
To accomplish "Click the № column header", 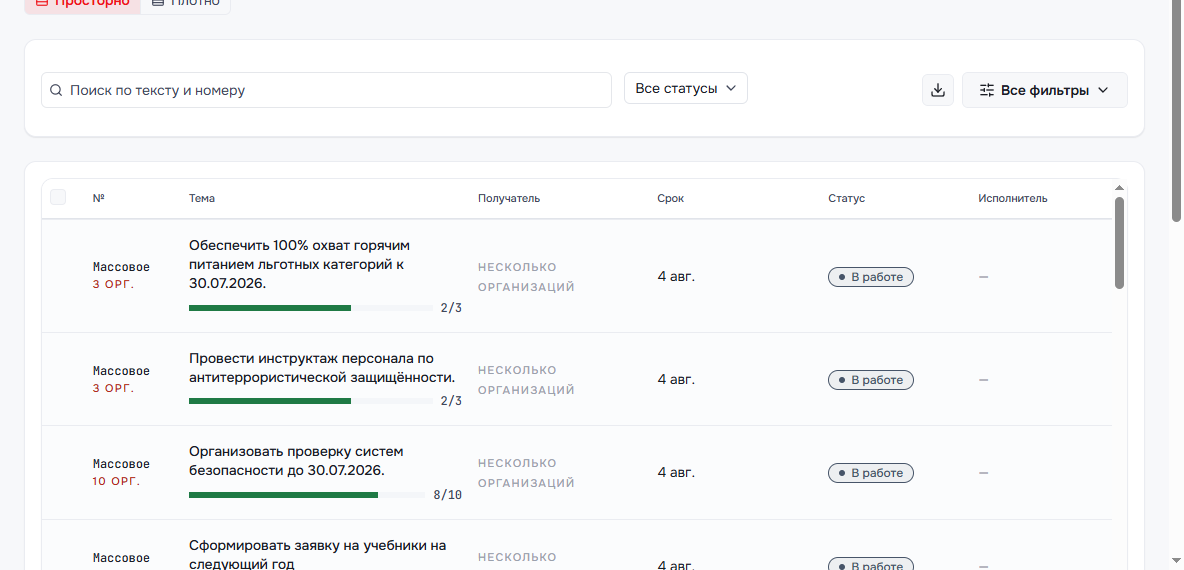I will coord(98,199).
